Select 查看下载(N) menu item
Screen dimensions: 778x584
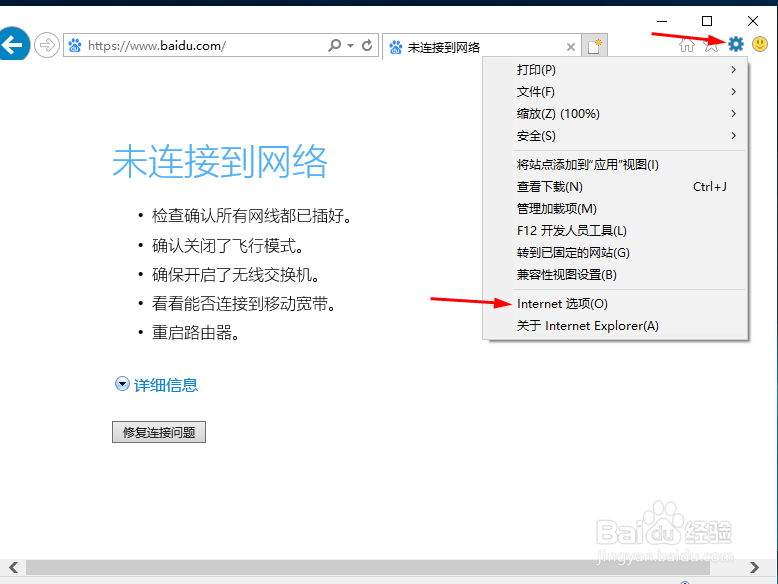615,187
